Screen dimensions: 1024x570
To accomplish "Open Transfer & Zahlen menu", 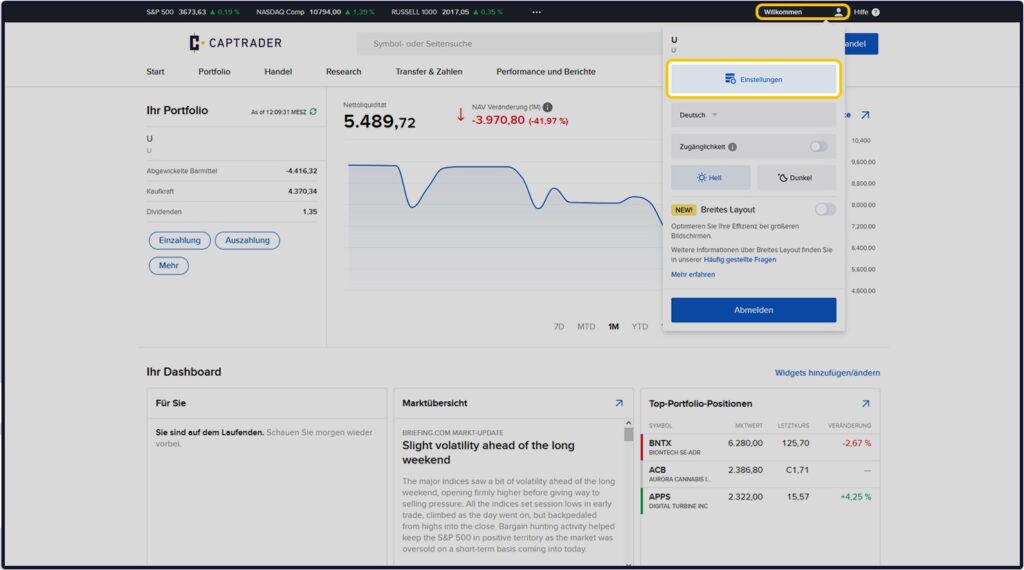I will point(428,72).
